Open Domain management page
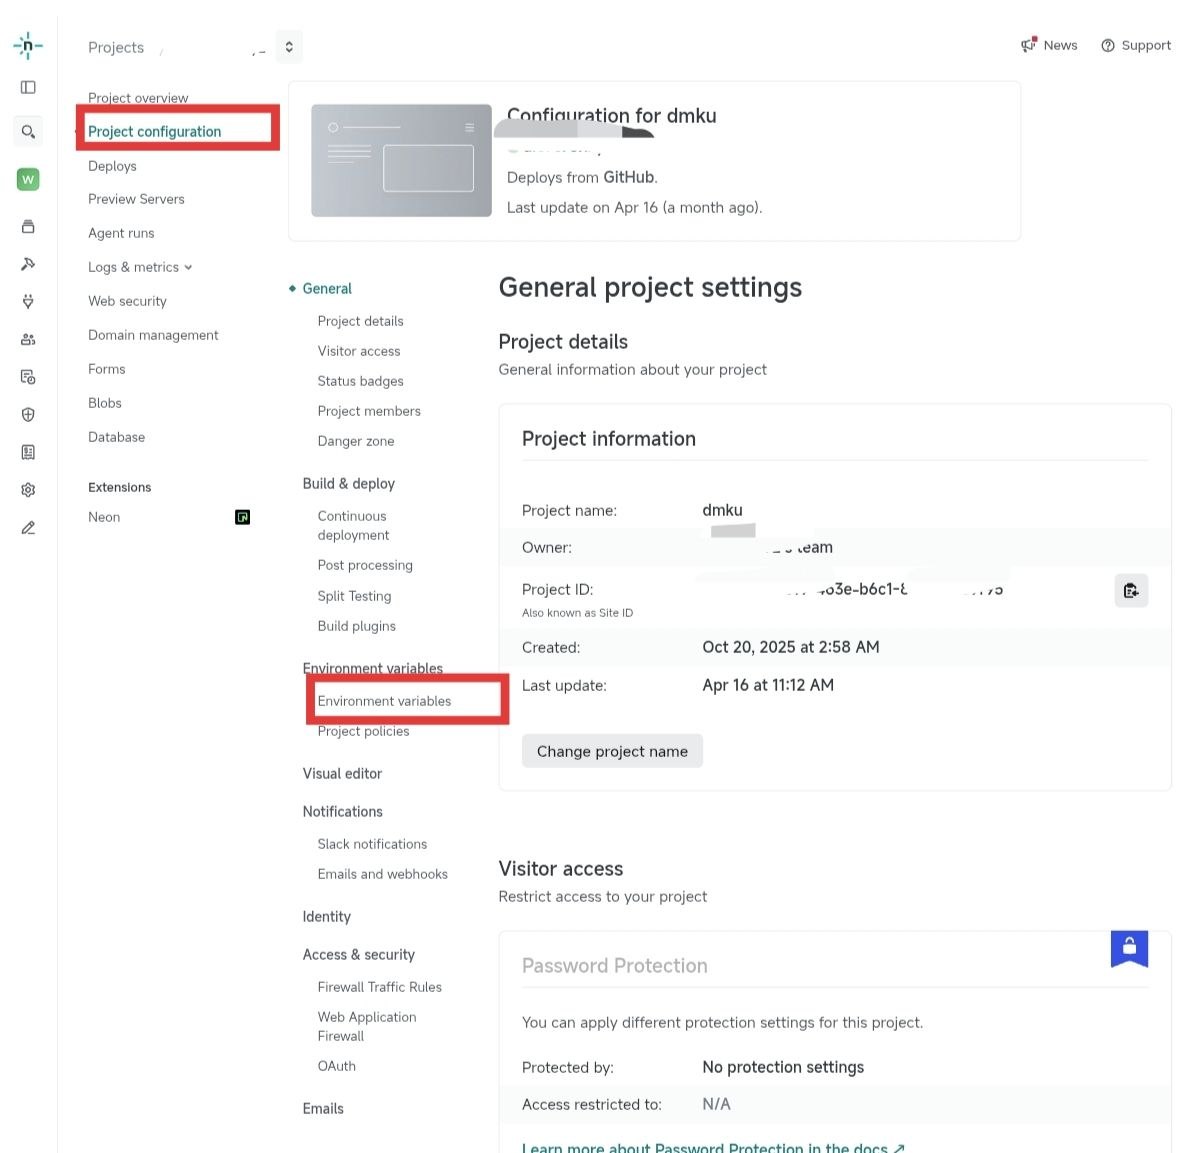The image size is (1199, 1153). click(153, 335)
